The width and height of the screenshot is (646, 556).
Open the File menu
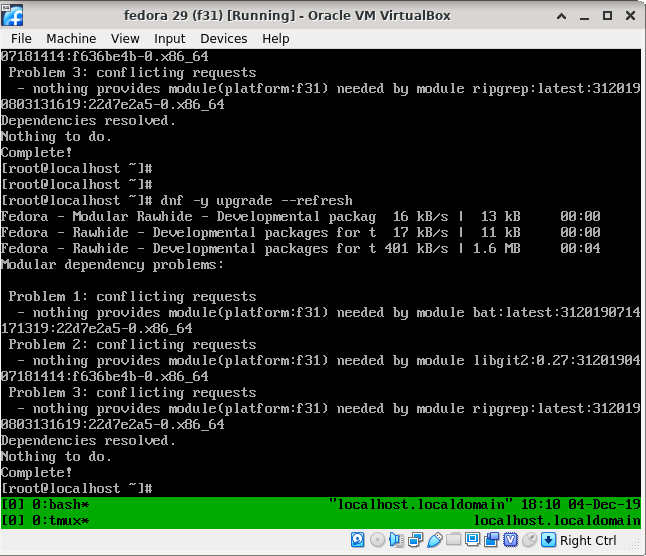tap(21, 39)
